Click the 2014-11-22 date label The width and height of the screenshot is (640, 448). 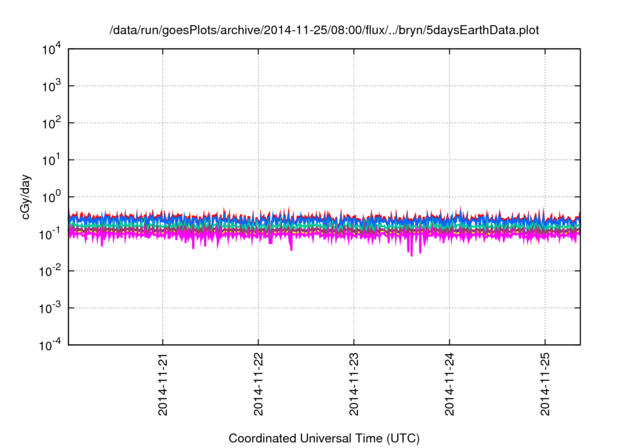tap(258, 384)
